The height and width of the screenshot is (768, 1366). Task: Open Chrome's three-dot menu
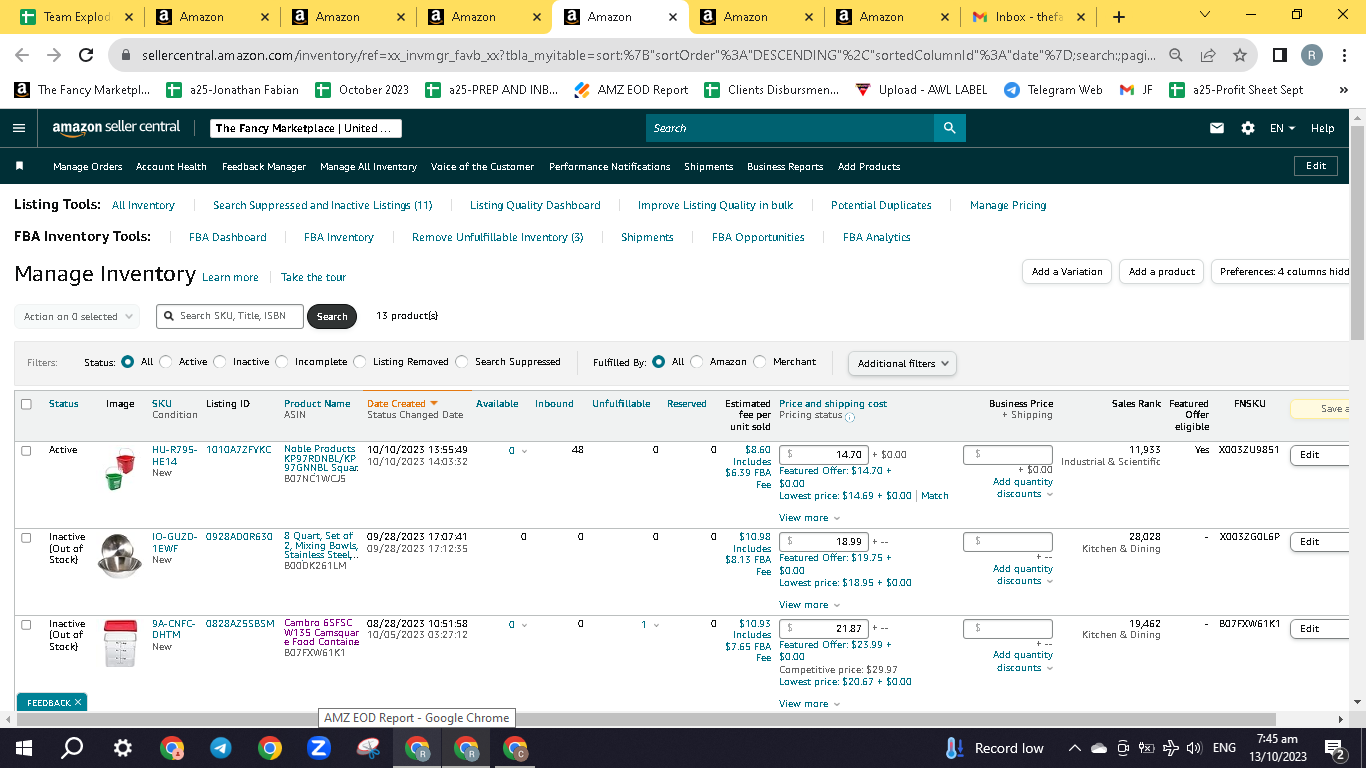tap(1345, 56)
